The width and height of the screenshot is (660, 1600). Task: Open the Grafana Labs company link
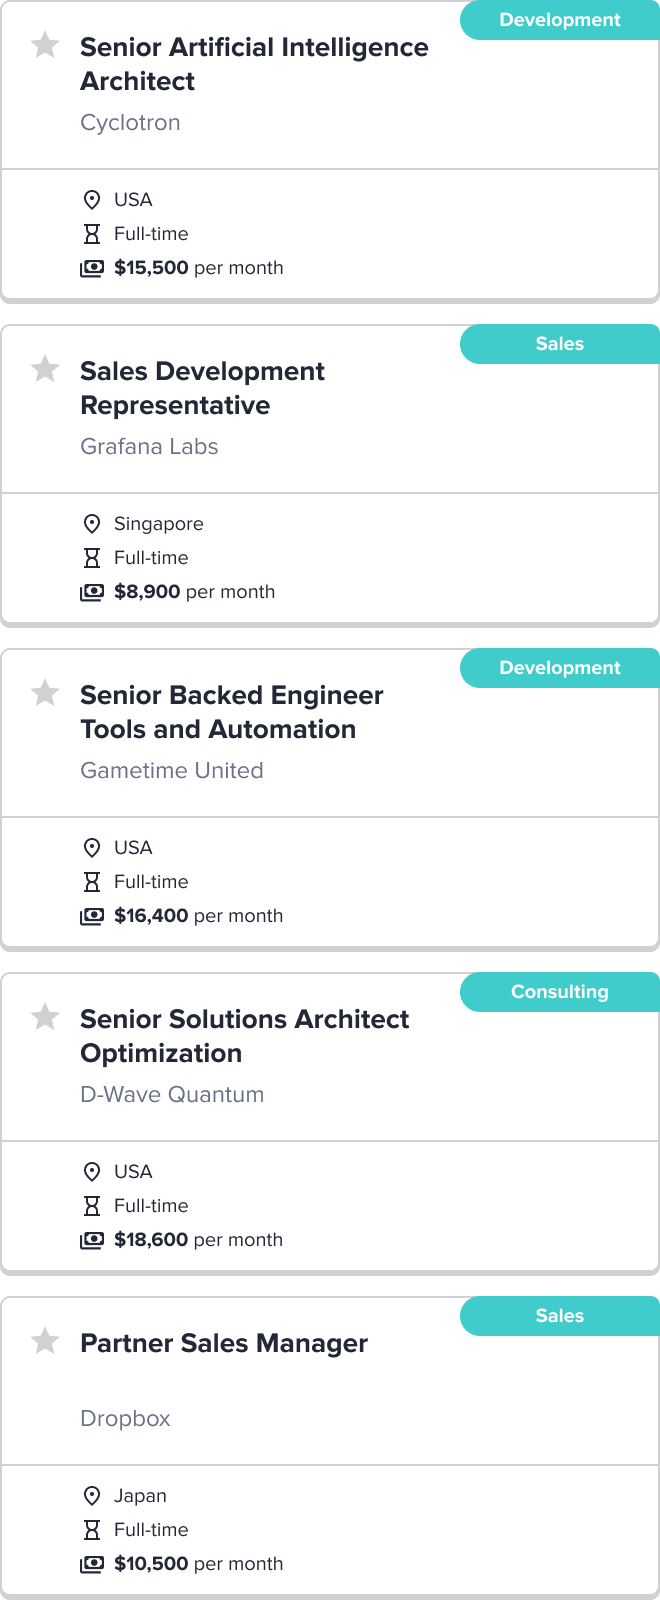point(149,447)
